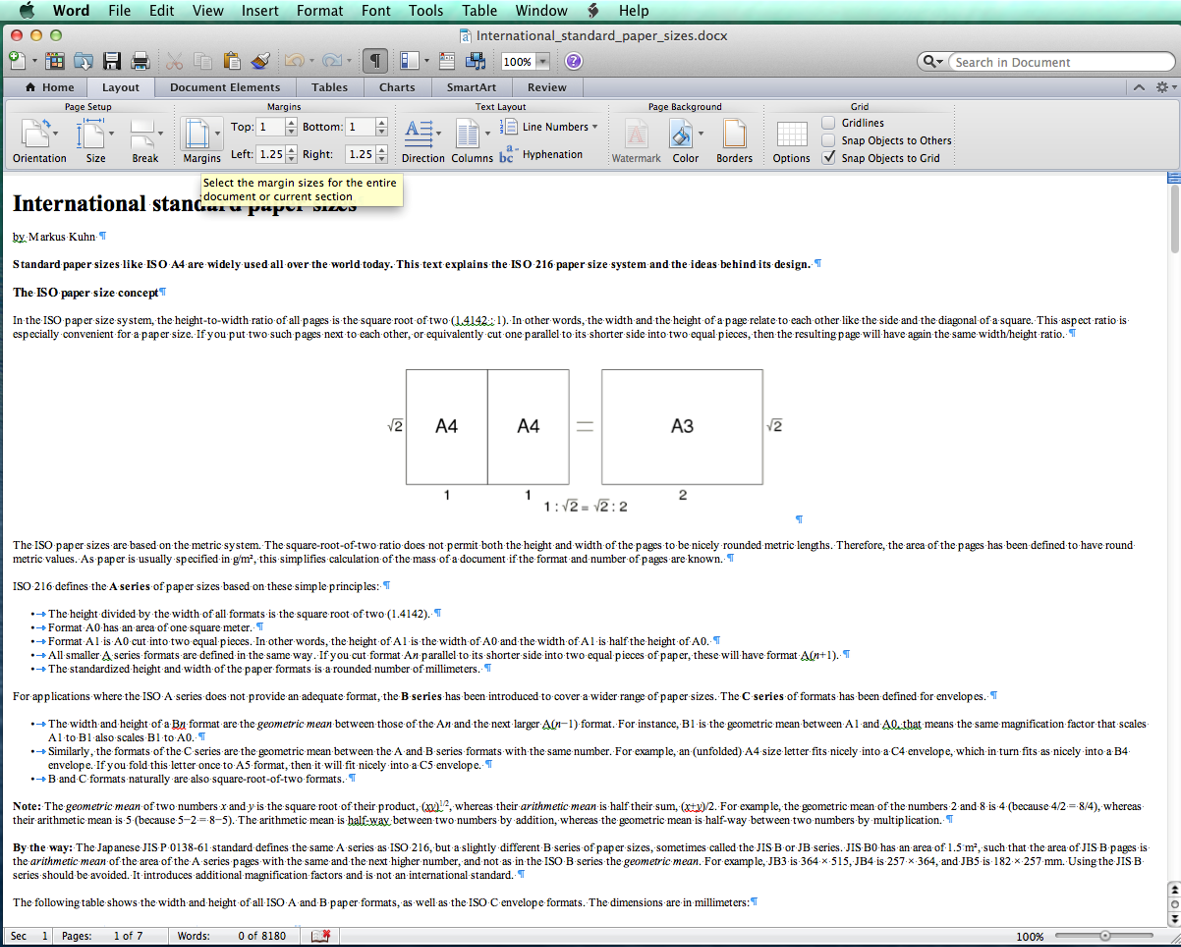This screenshot has width=1181, height=947.
Task: Enable the Gridlines checkbox
Action: [828, 123]
